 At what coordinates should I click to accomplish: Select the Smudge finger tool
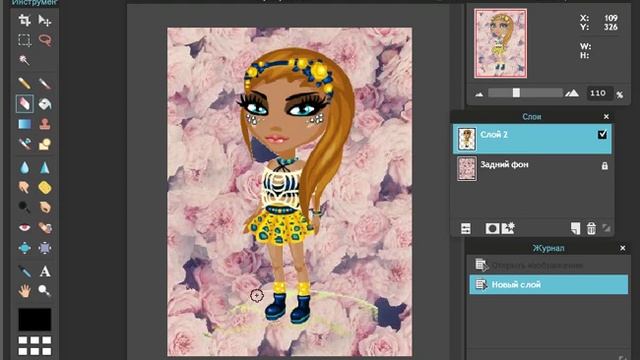24,187
